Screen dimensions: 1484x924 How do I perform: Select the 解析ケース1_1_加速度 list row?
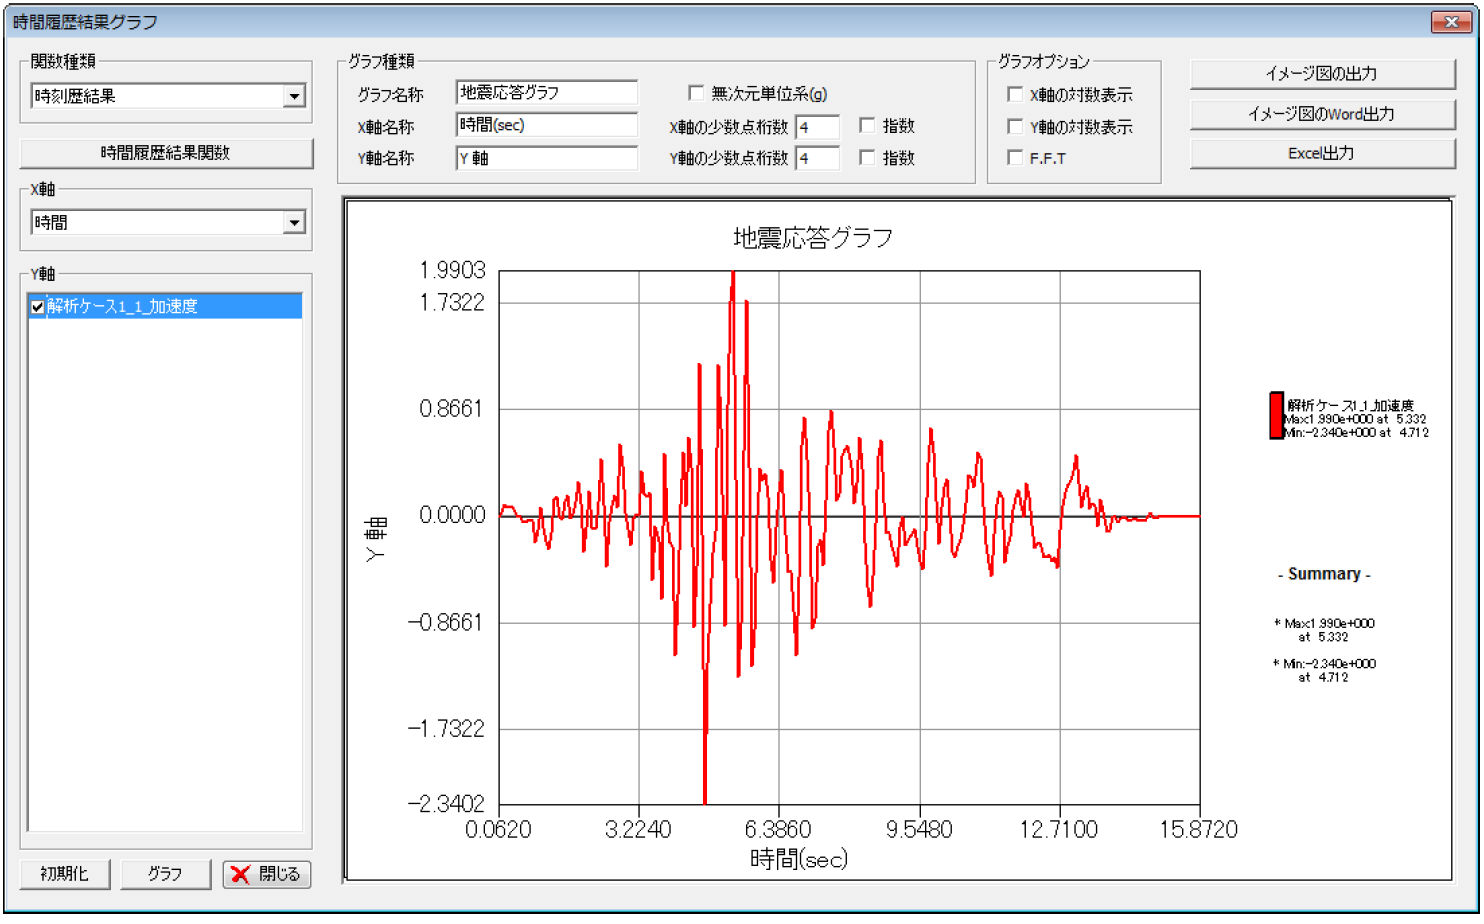(x=165, y=307)
